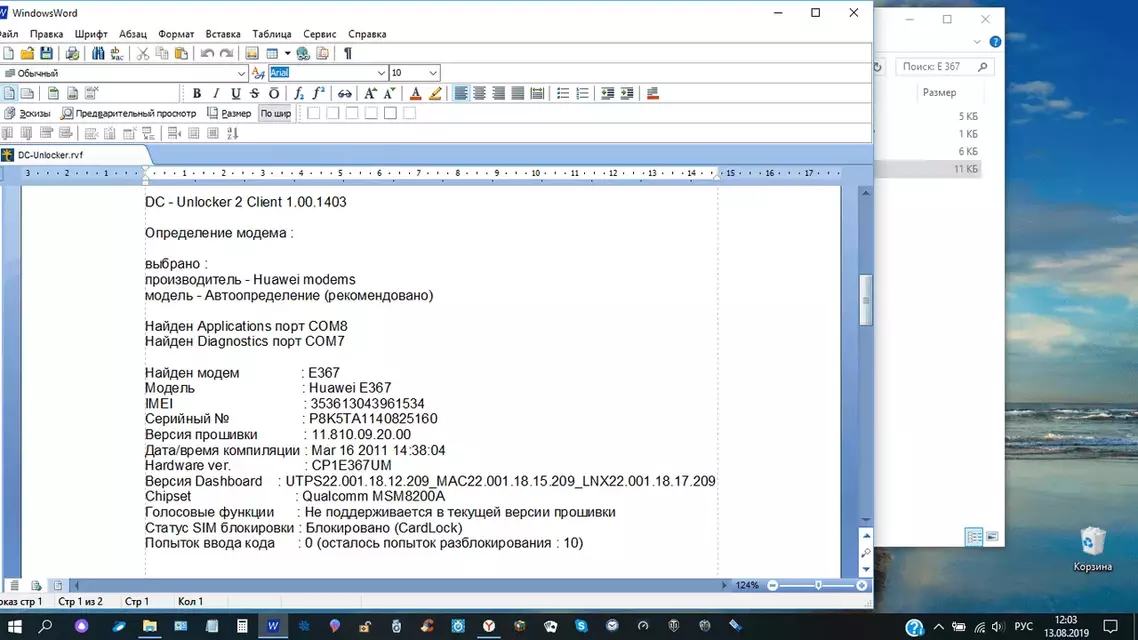
Task: Click the Undo arrow icon
Action: 207,53
